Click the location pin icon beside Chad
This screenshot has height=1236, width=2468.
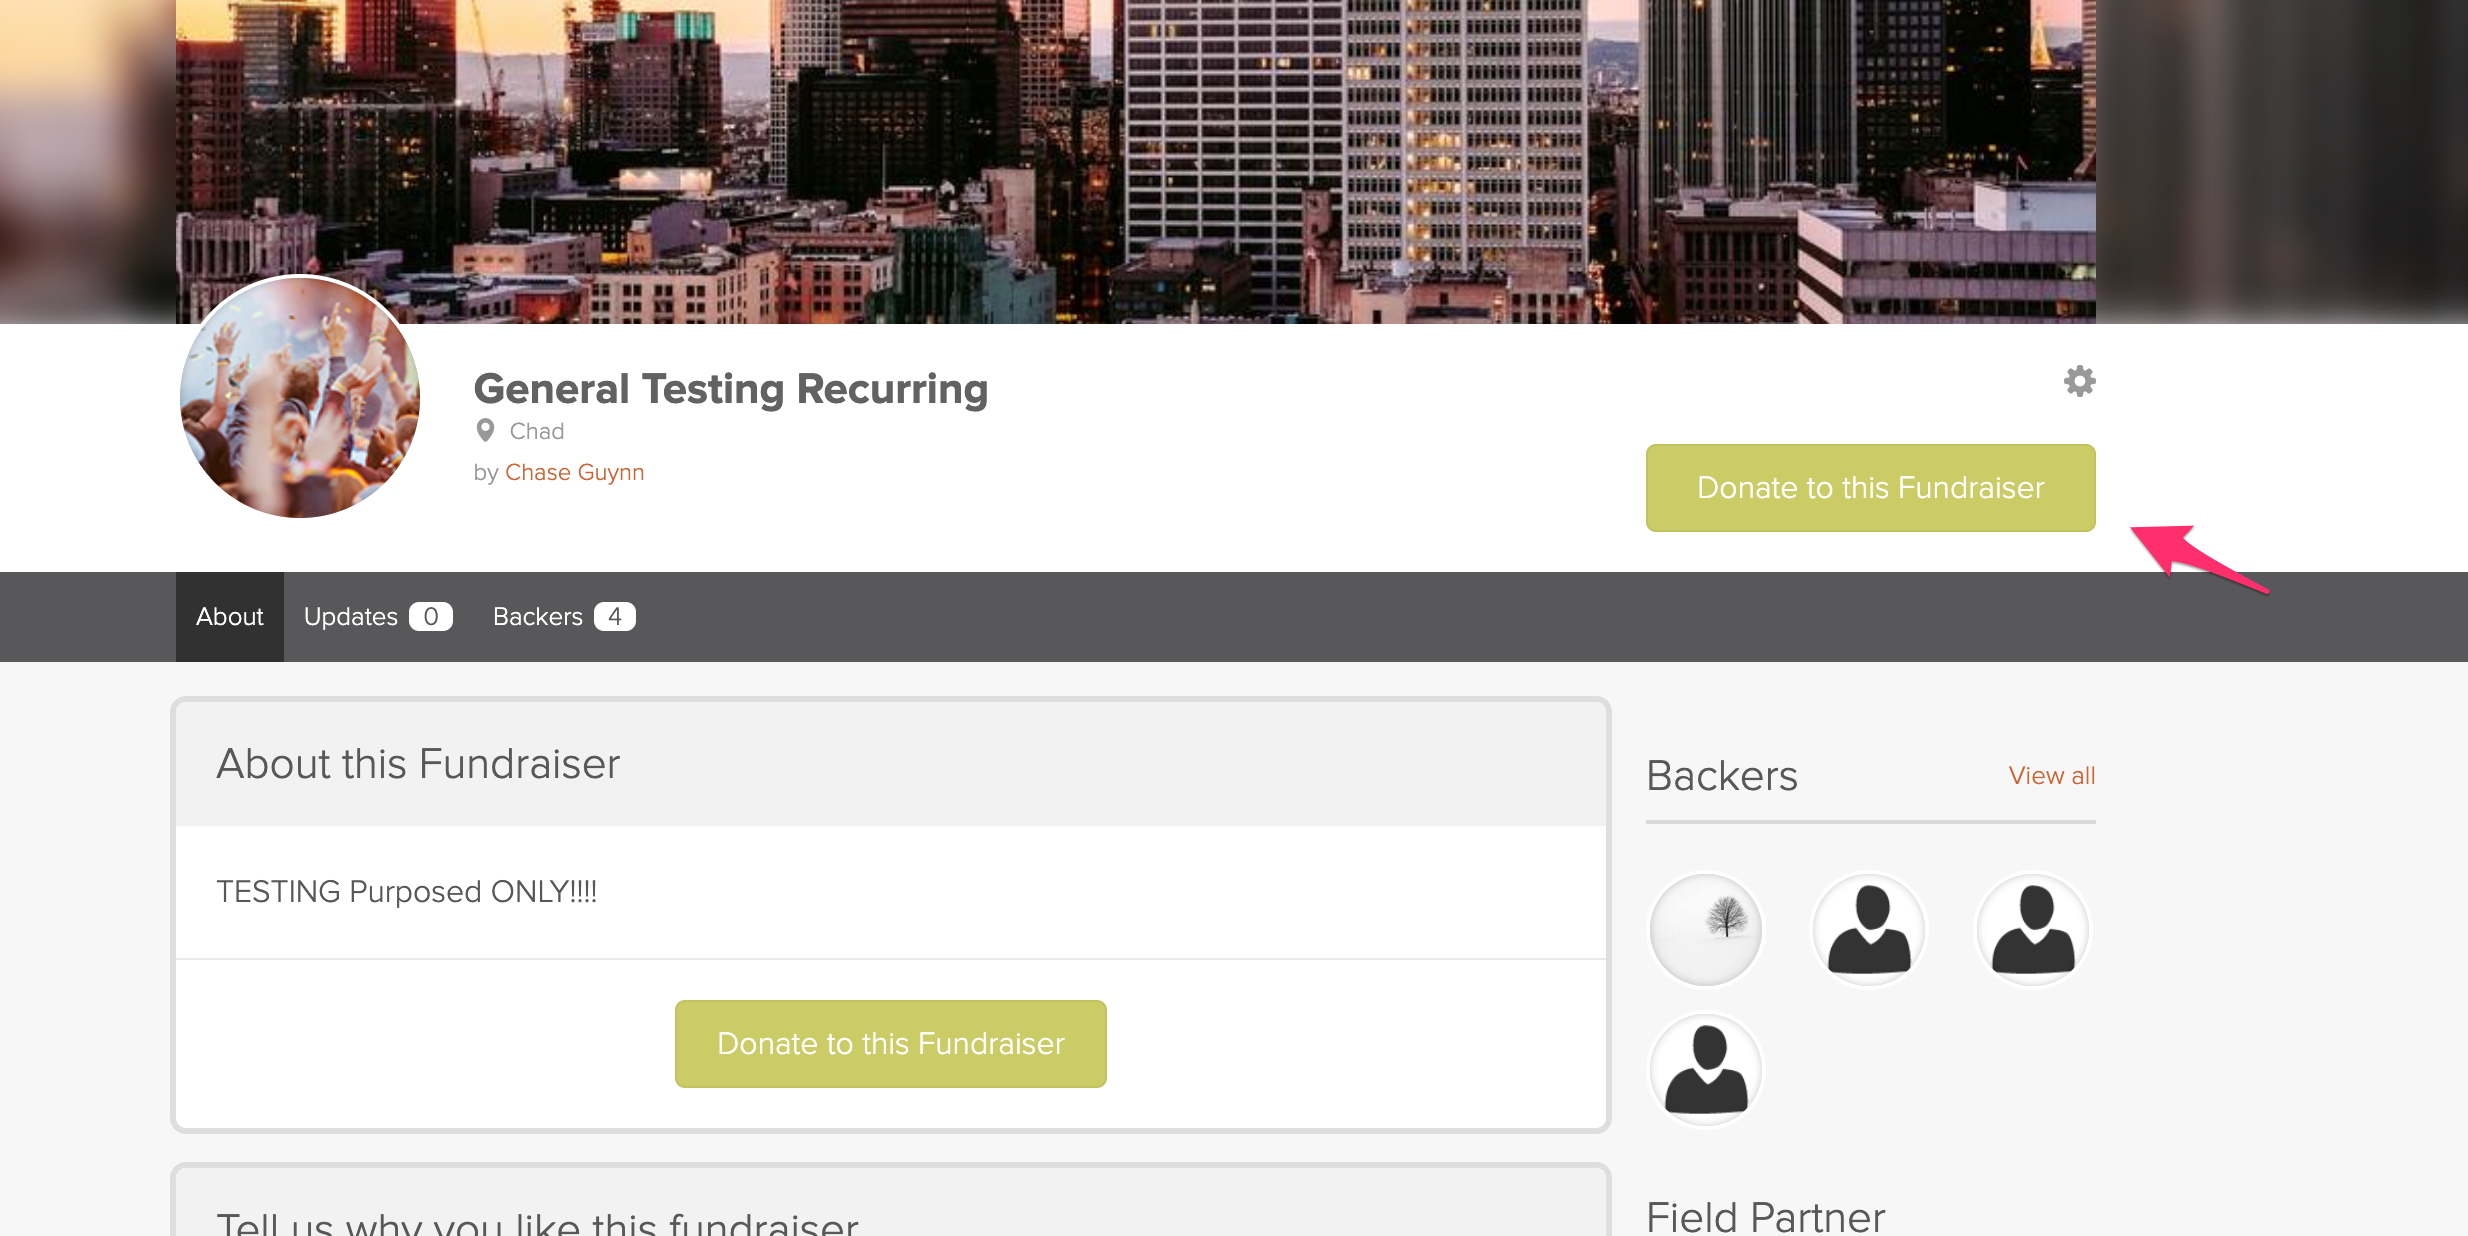(486, 431)
